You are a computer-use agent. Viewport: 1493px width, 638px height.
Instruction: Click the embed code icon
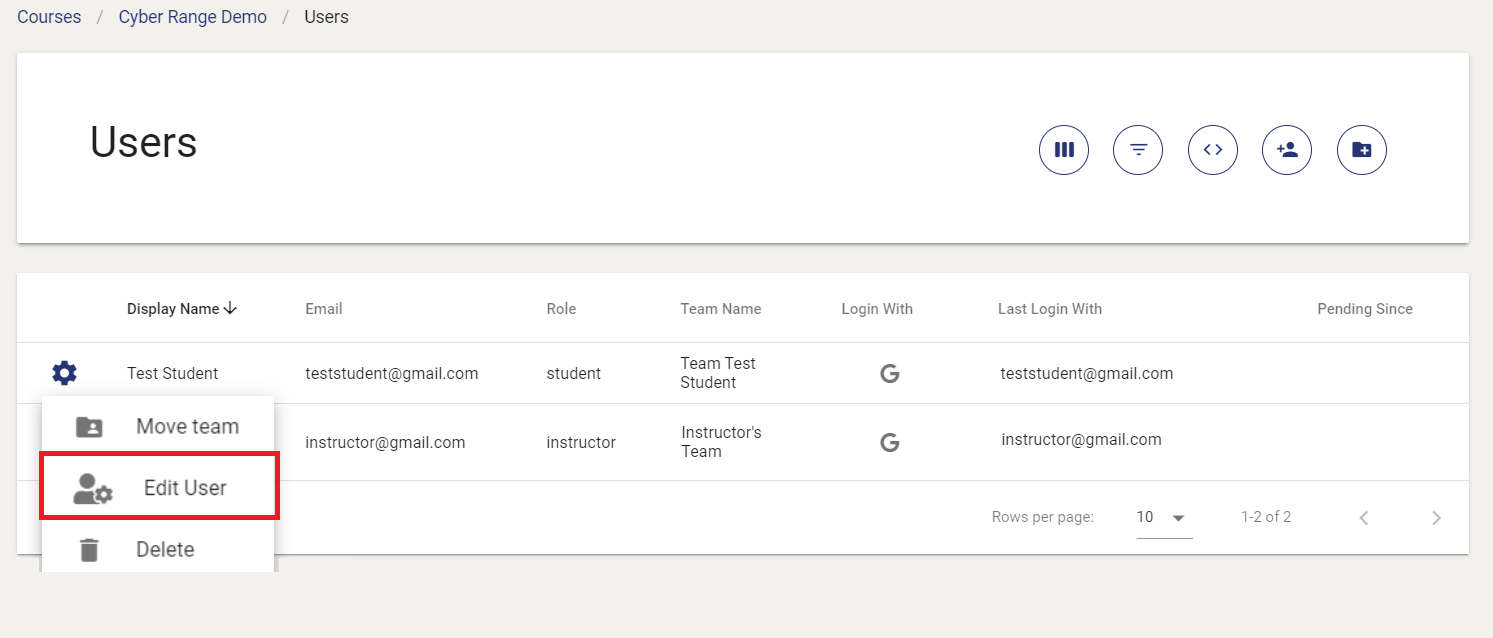[1212, 149]
